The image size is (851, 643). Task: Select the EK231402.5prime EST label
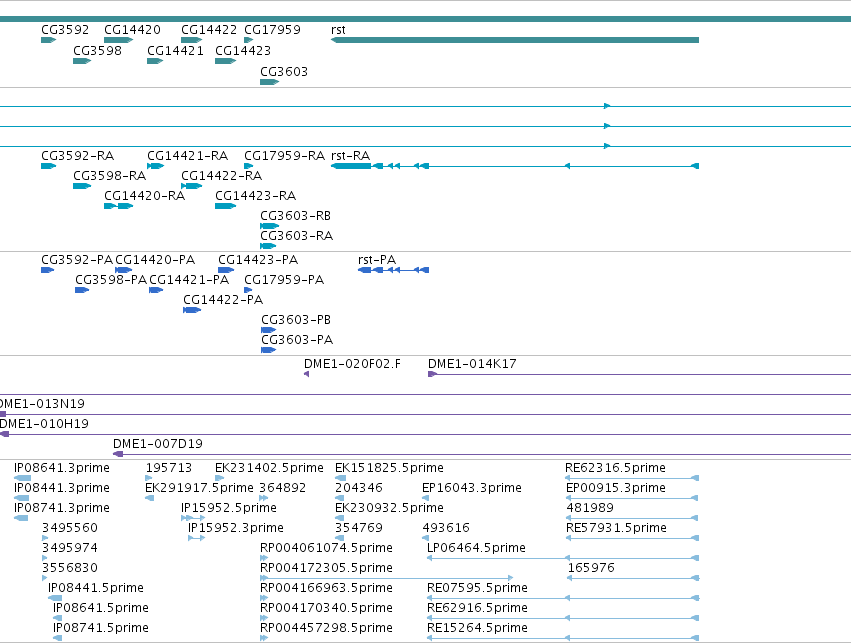coord(269,468)
